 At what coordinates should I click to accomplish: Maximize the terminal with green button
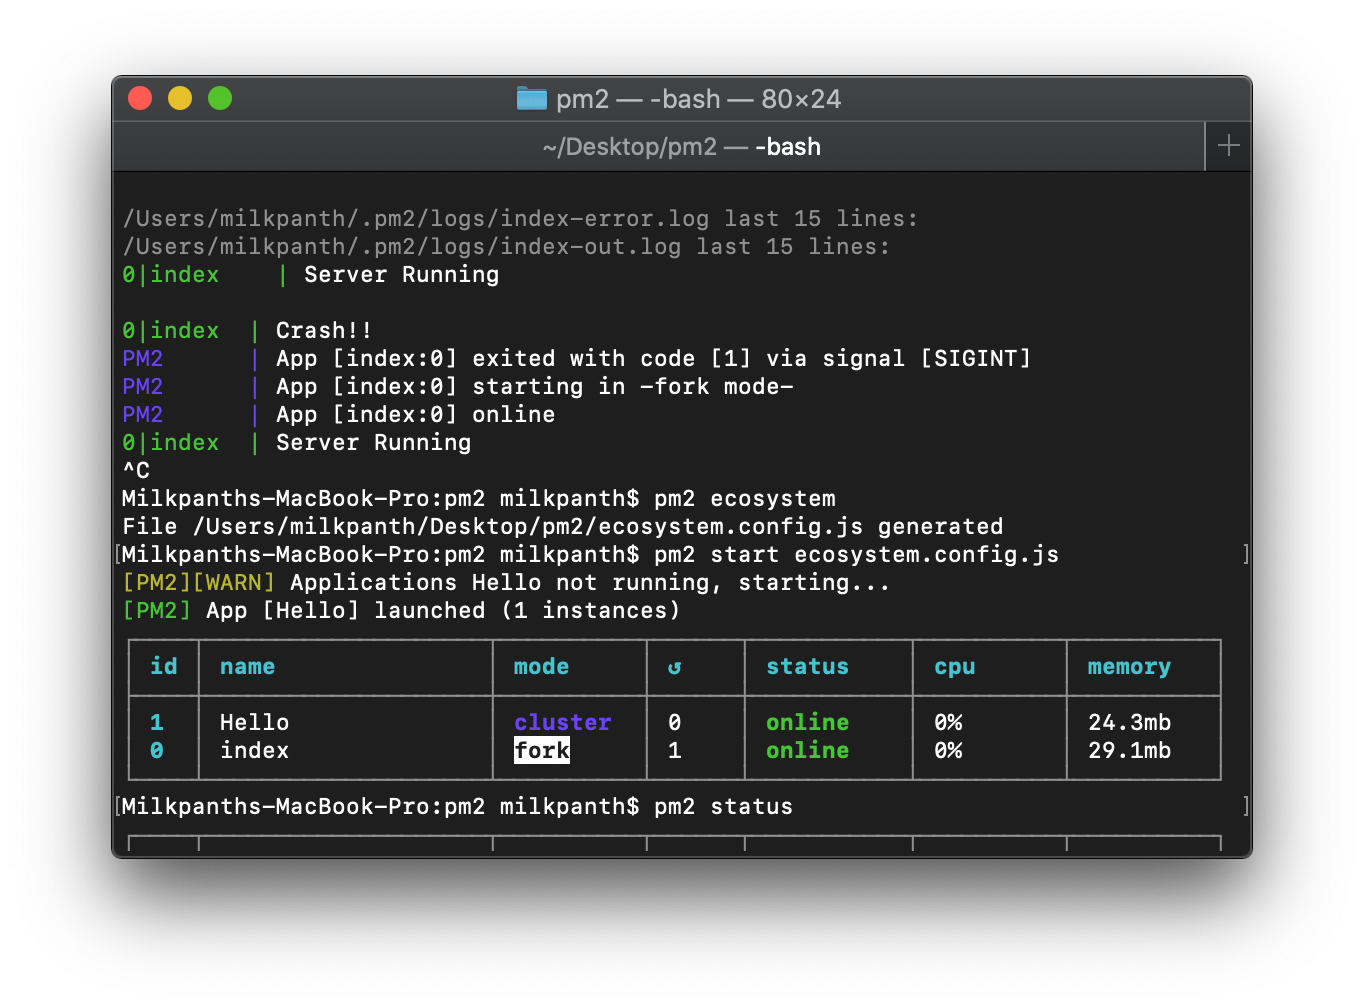220,98
